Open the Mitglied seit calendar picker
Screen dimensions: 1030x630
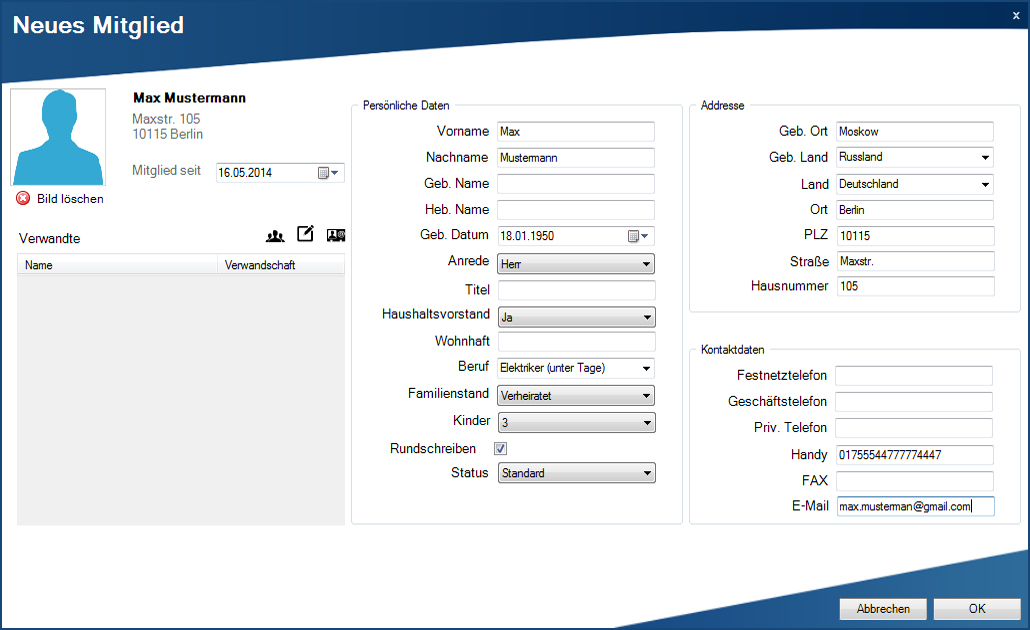329,173
